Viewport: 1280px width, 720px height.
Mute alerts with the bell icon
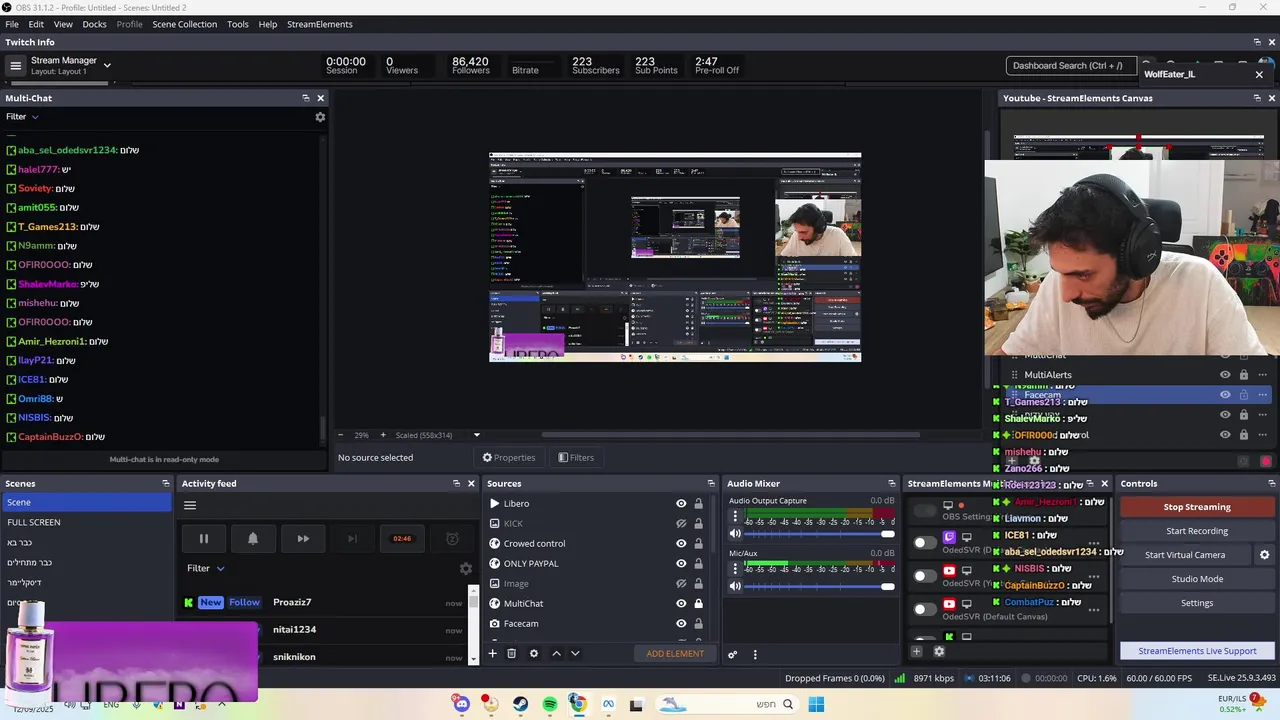(x=253, y=539)
